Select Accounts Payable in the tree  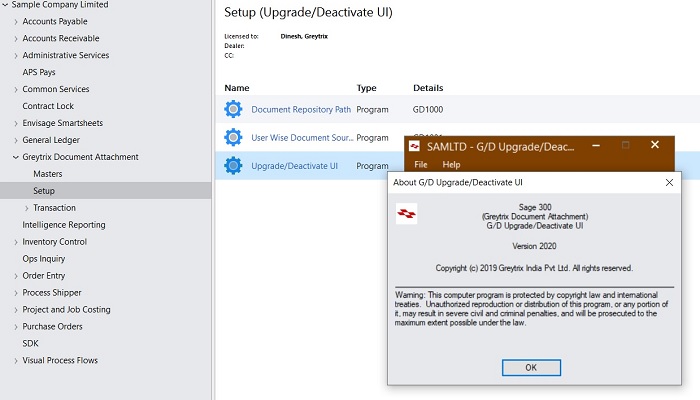(x=55, y=21)
